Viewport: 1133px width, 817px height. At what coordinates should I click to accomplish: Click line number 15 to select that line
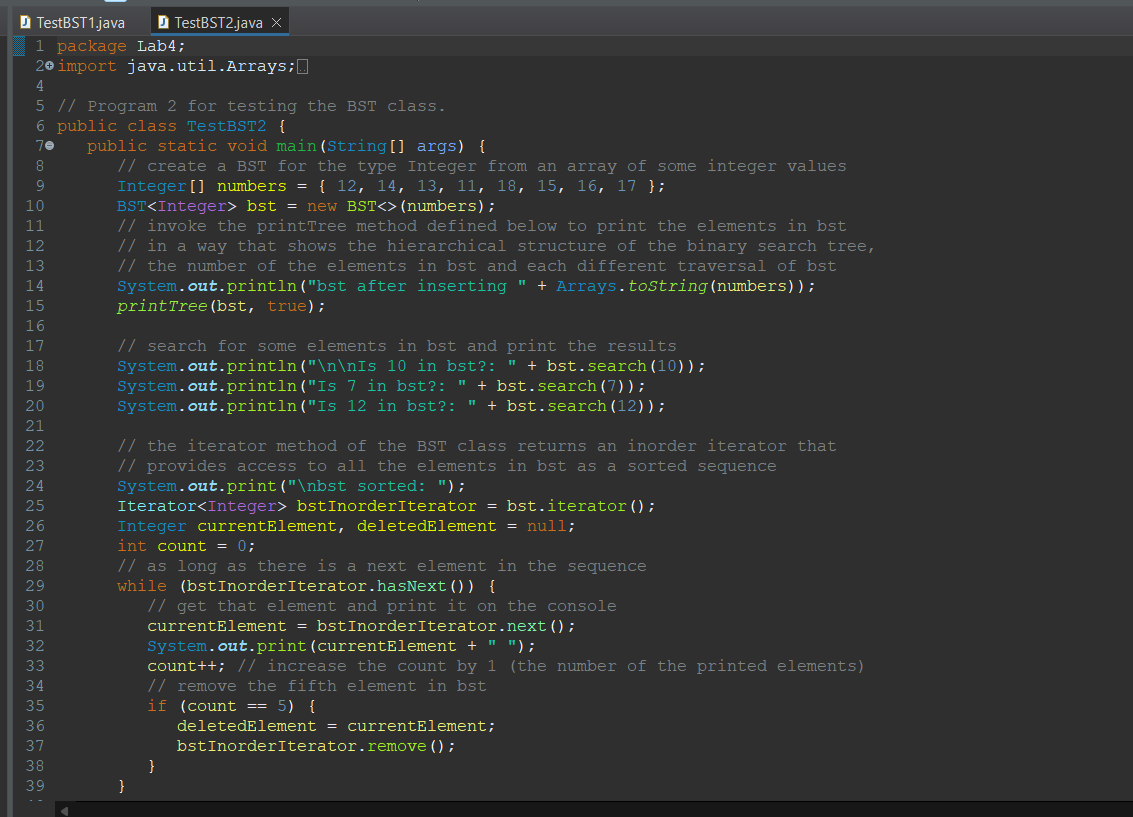34,305
